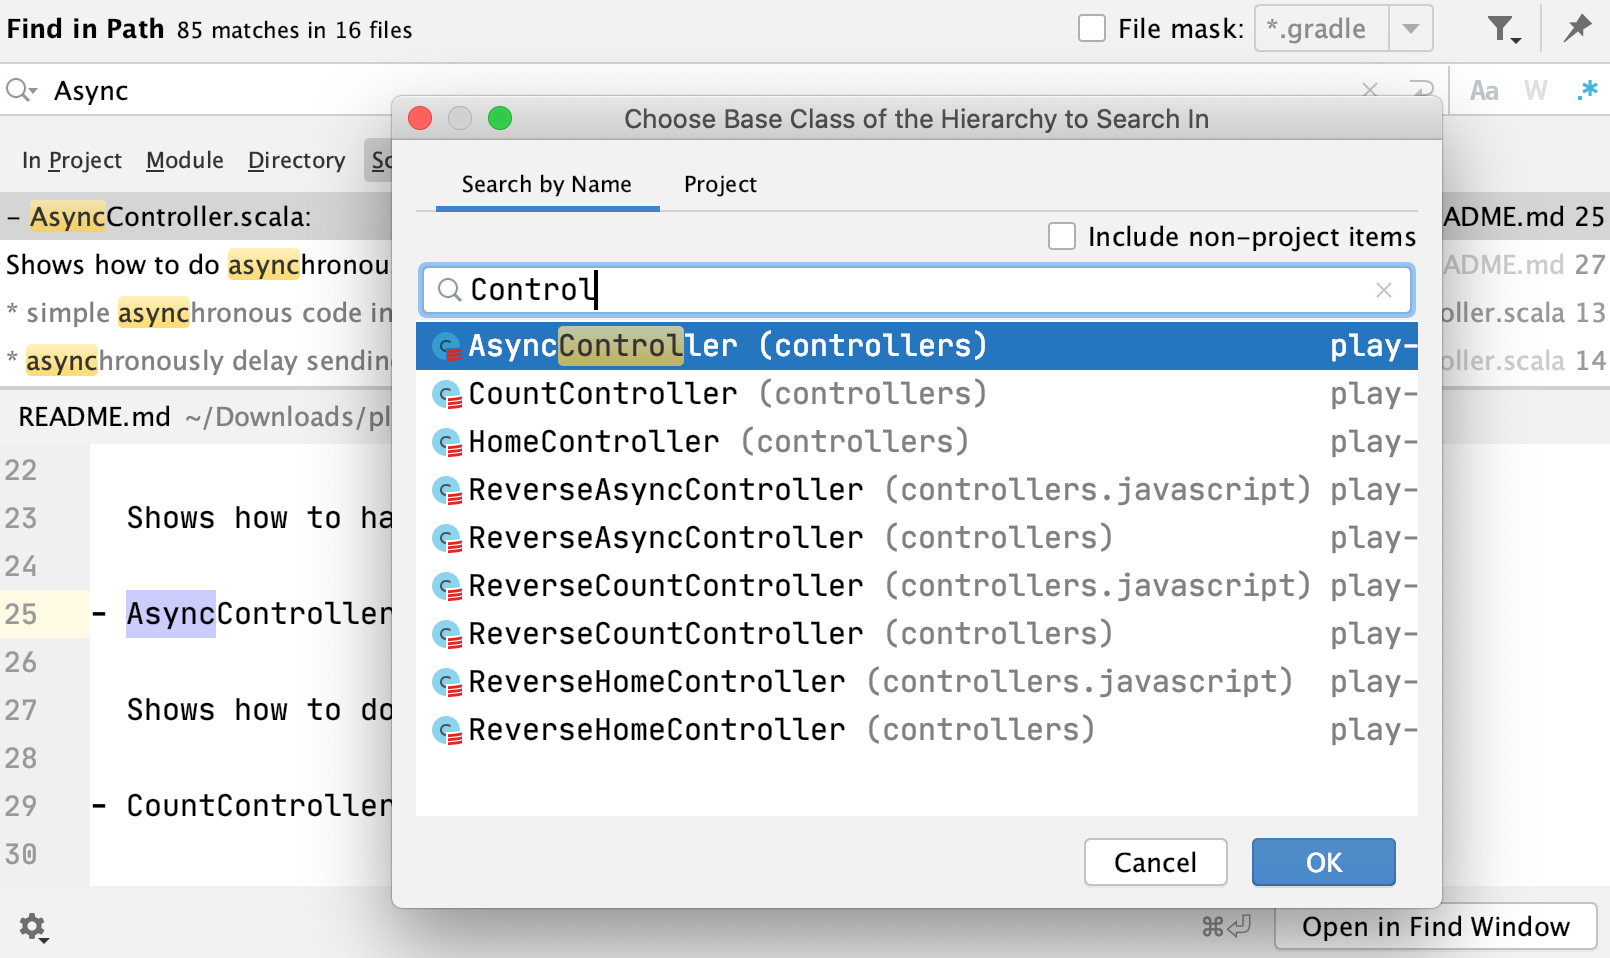Toggle Match Case (Aa) option

[1484, 91]
